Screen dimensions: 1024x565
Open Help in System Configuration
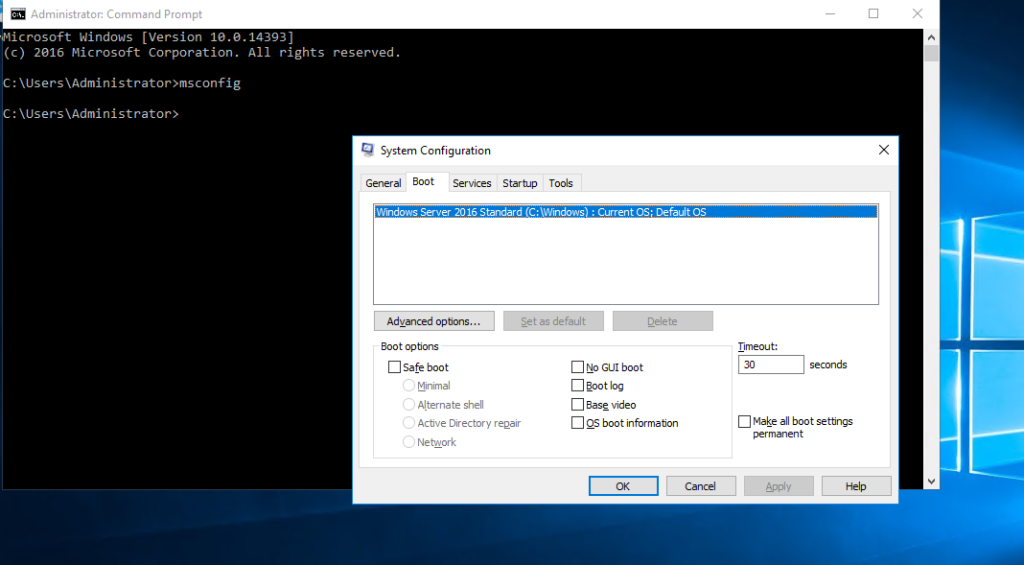click(x=856, y=486)
